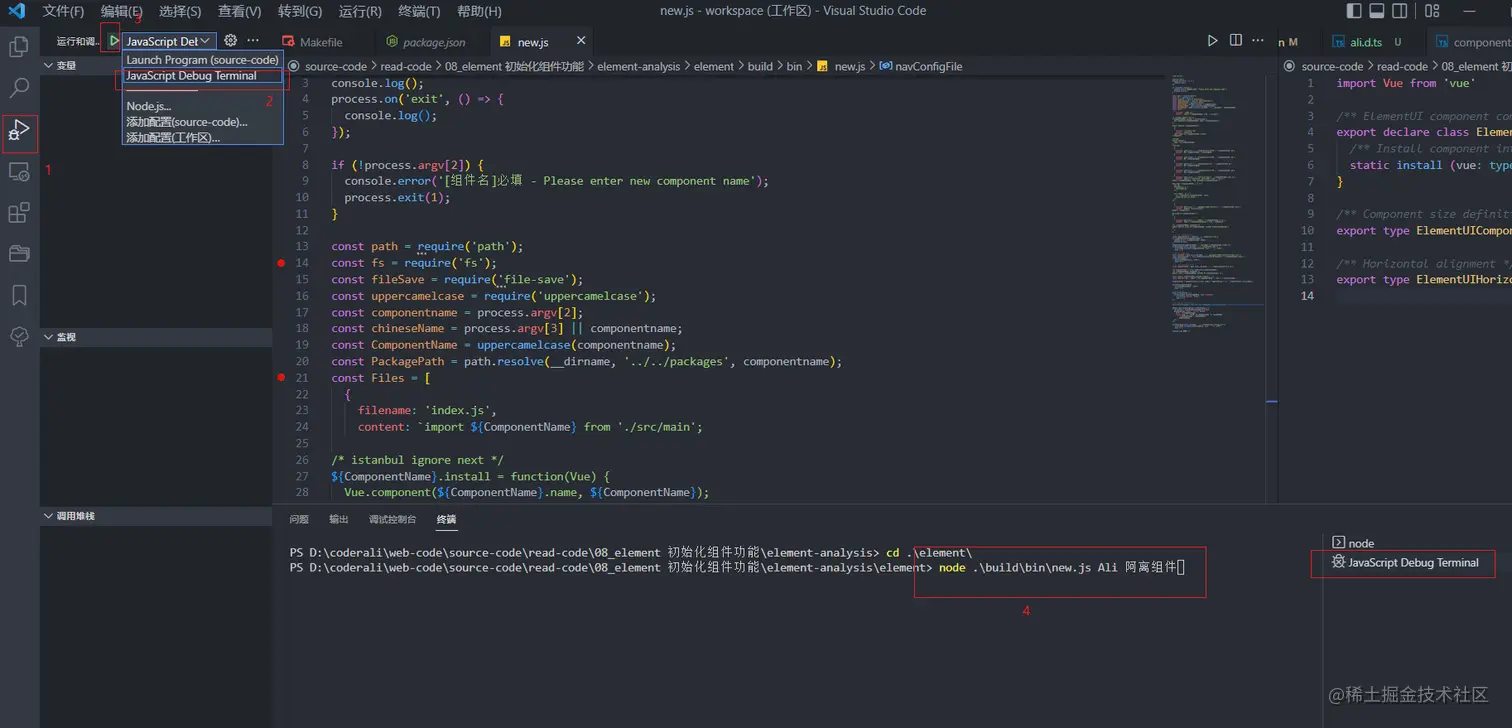Select JavaScript Debug Terminal in terminal list
Image resolution: width=1512 pixels, height=728 pixels.
click(x=1412, y=563)
